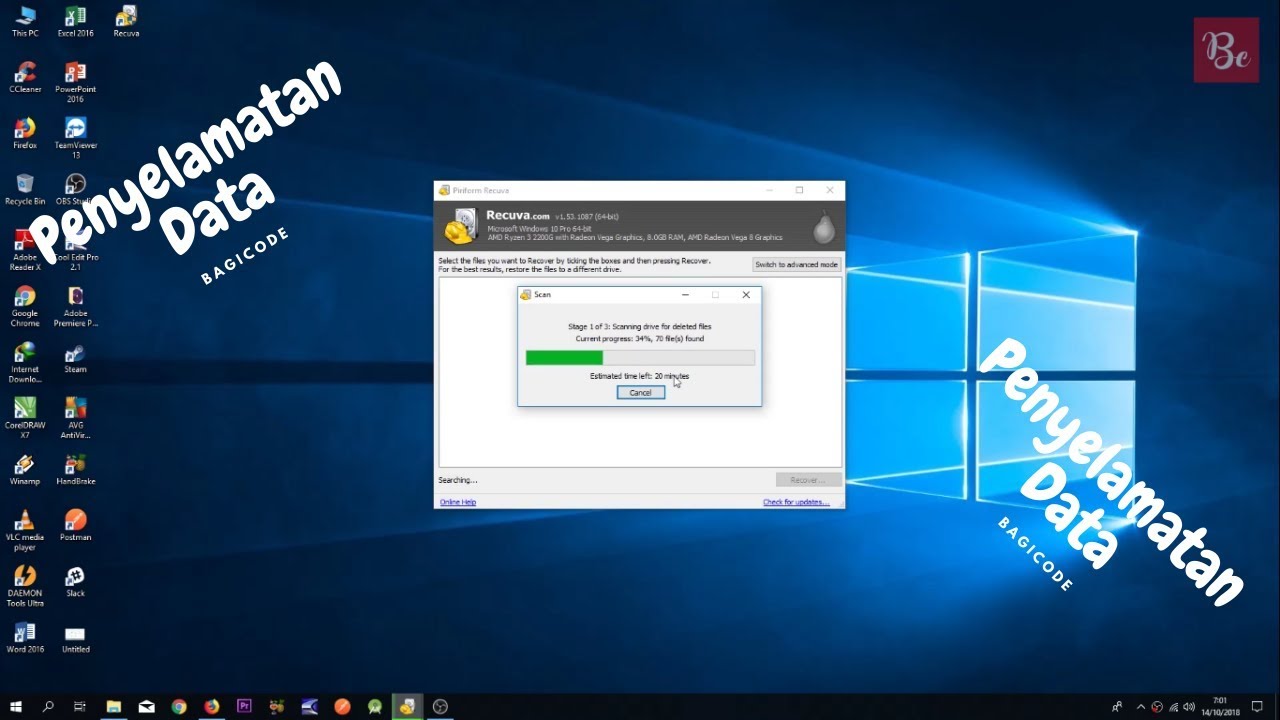The image size is (1280, 720).
Task: Select the Recycle Bin icon
Action: [x=25, y=189]
